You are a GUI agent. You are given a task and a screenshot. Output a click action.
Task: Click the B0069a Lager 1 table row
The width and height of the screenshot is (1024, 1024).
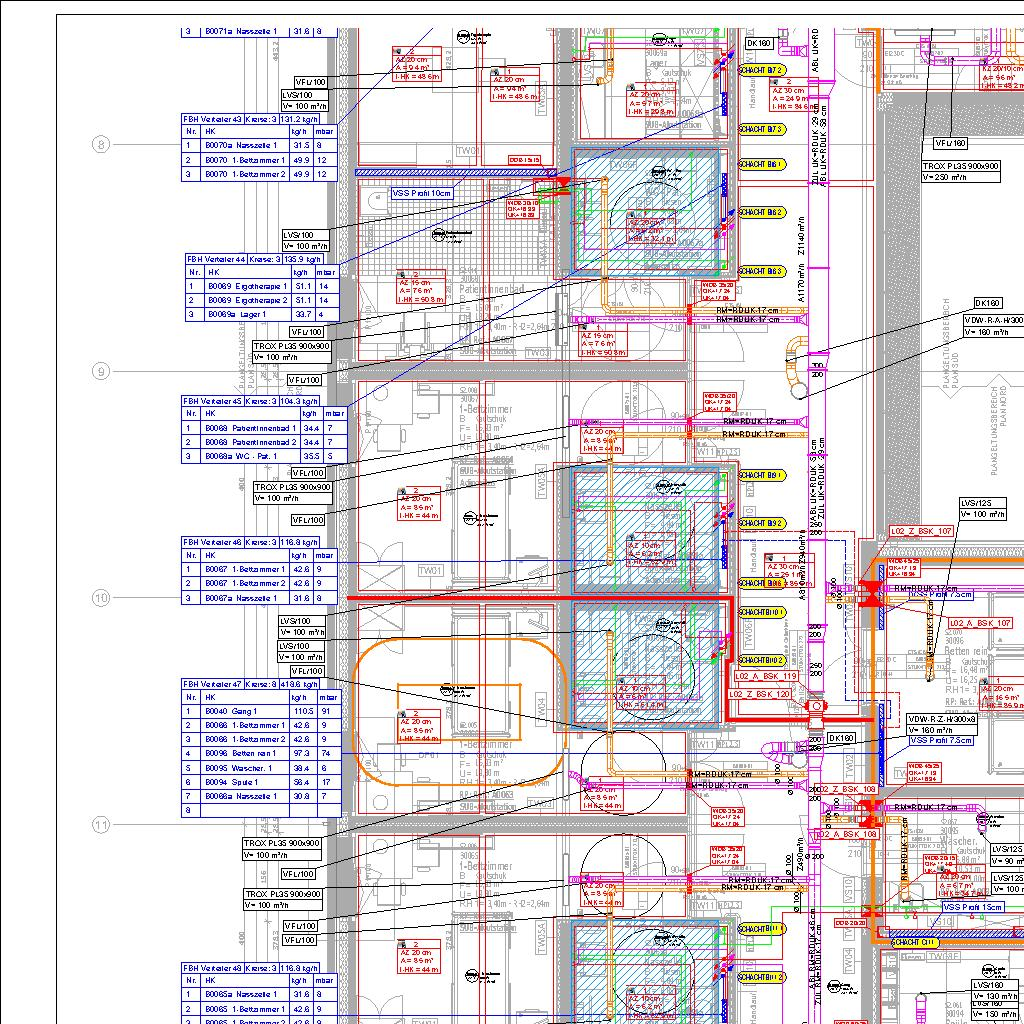[263, 314]
